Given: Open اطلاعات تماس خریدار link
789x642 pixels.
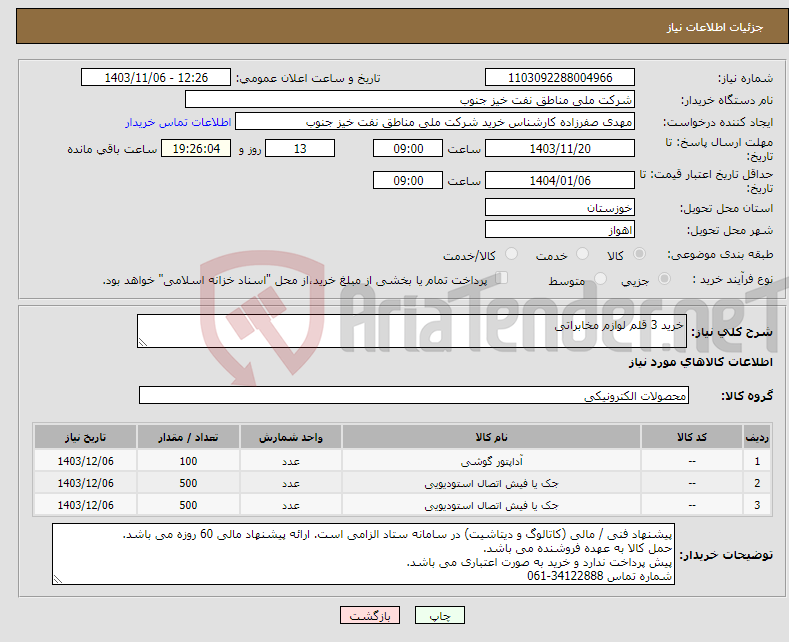Looking at the screenshot, I should tap(178, 122).
